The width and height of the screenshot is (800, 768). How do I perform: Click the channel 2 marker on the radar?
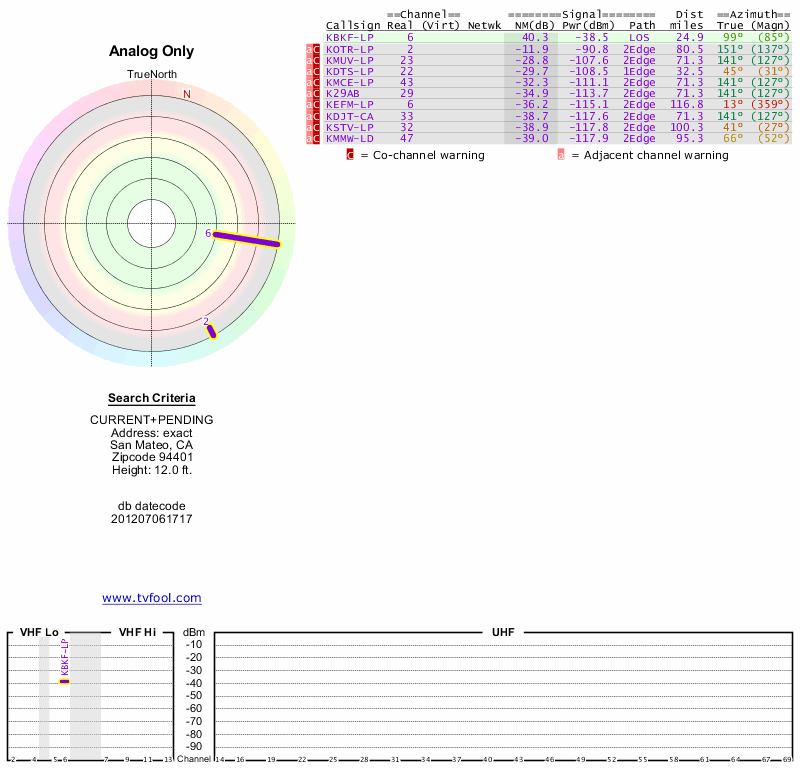[x=211, y=331]
